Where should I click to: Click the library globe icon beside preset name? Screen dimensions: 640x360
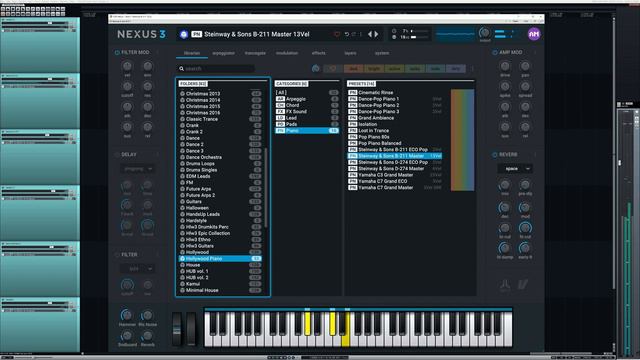coord(184,34)
